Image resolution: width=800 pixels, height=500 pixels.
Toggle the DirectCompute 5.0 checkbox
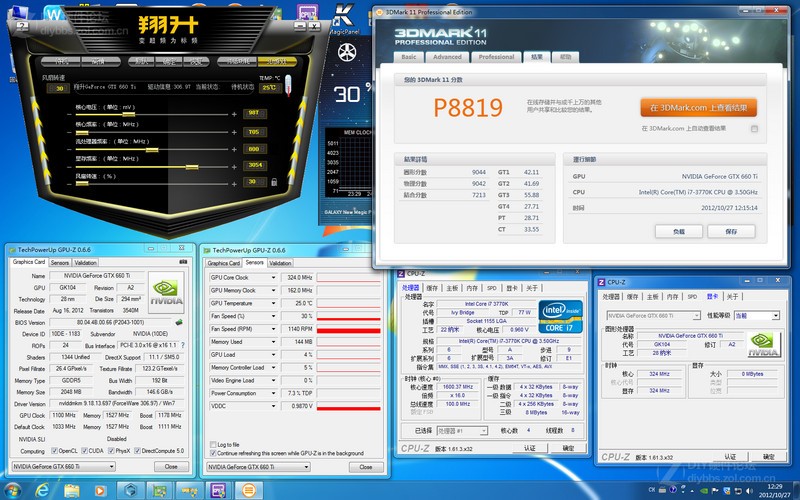[137, 451]
